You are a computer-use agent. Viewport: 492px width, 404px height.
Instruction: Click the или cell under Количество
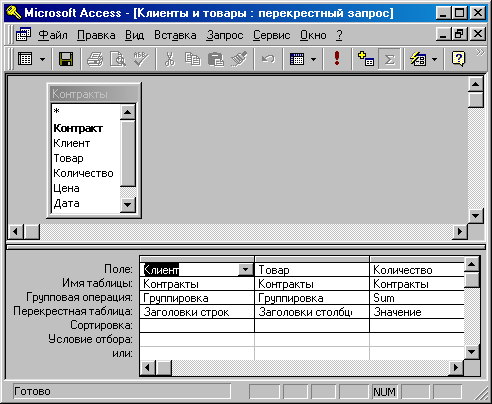(417, 353)
